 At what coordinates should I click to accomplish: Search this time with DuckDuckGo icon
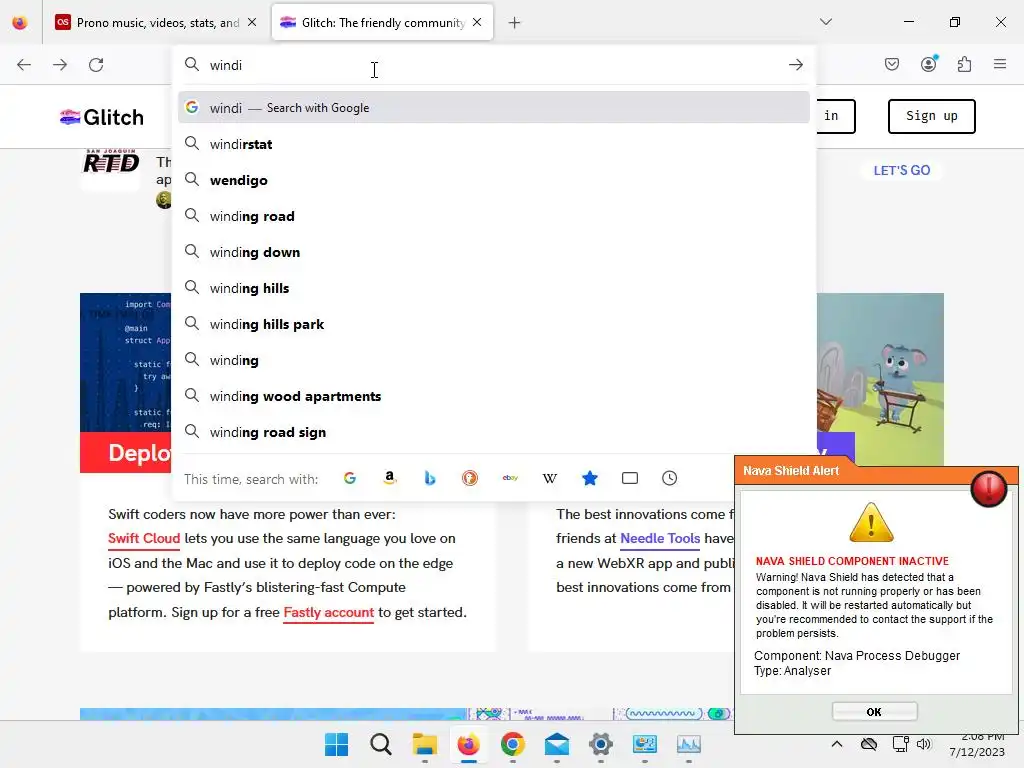click(x=470, y=479)
